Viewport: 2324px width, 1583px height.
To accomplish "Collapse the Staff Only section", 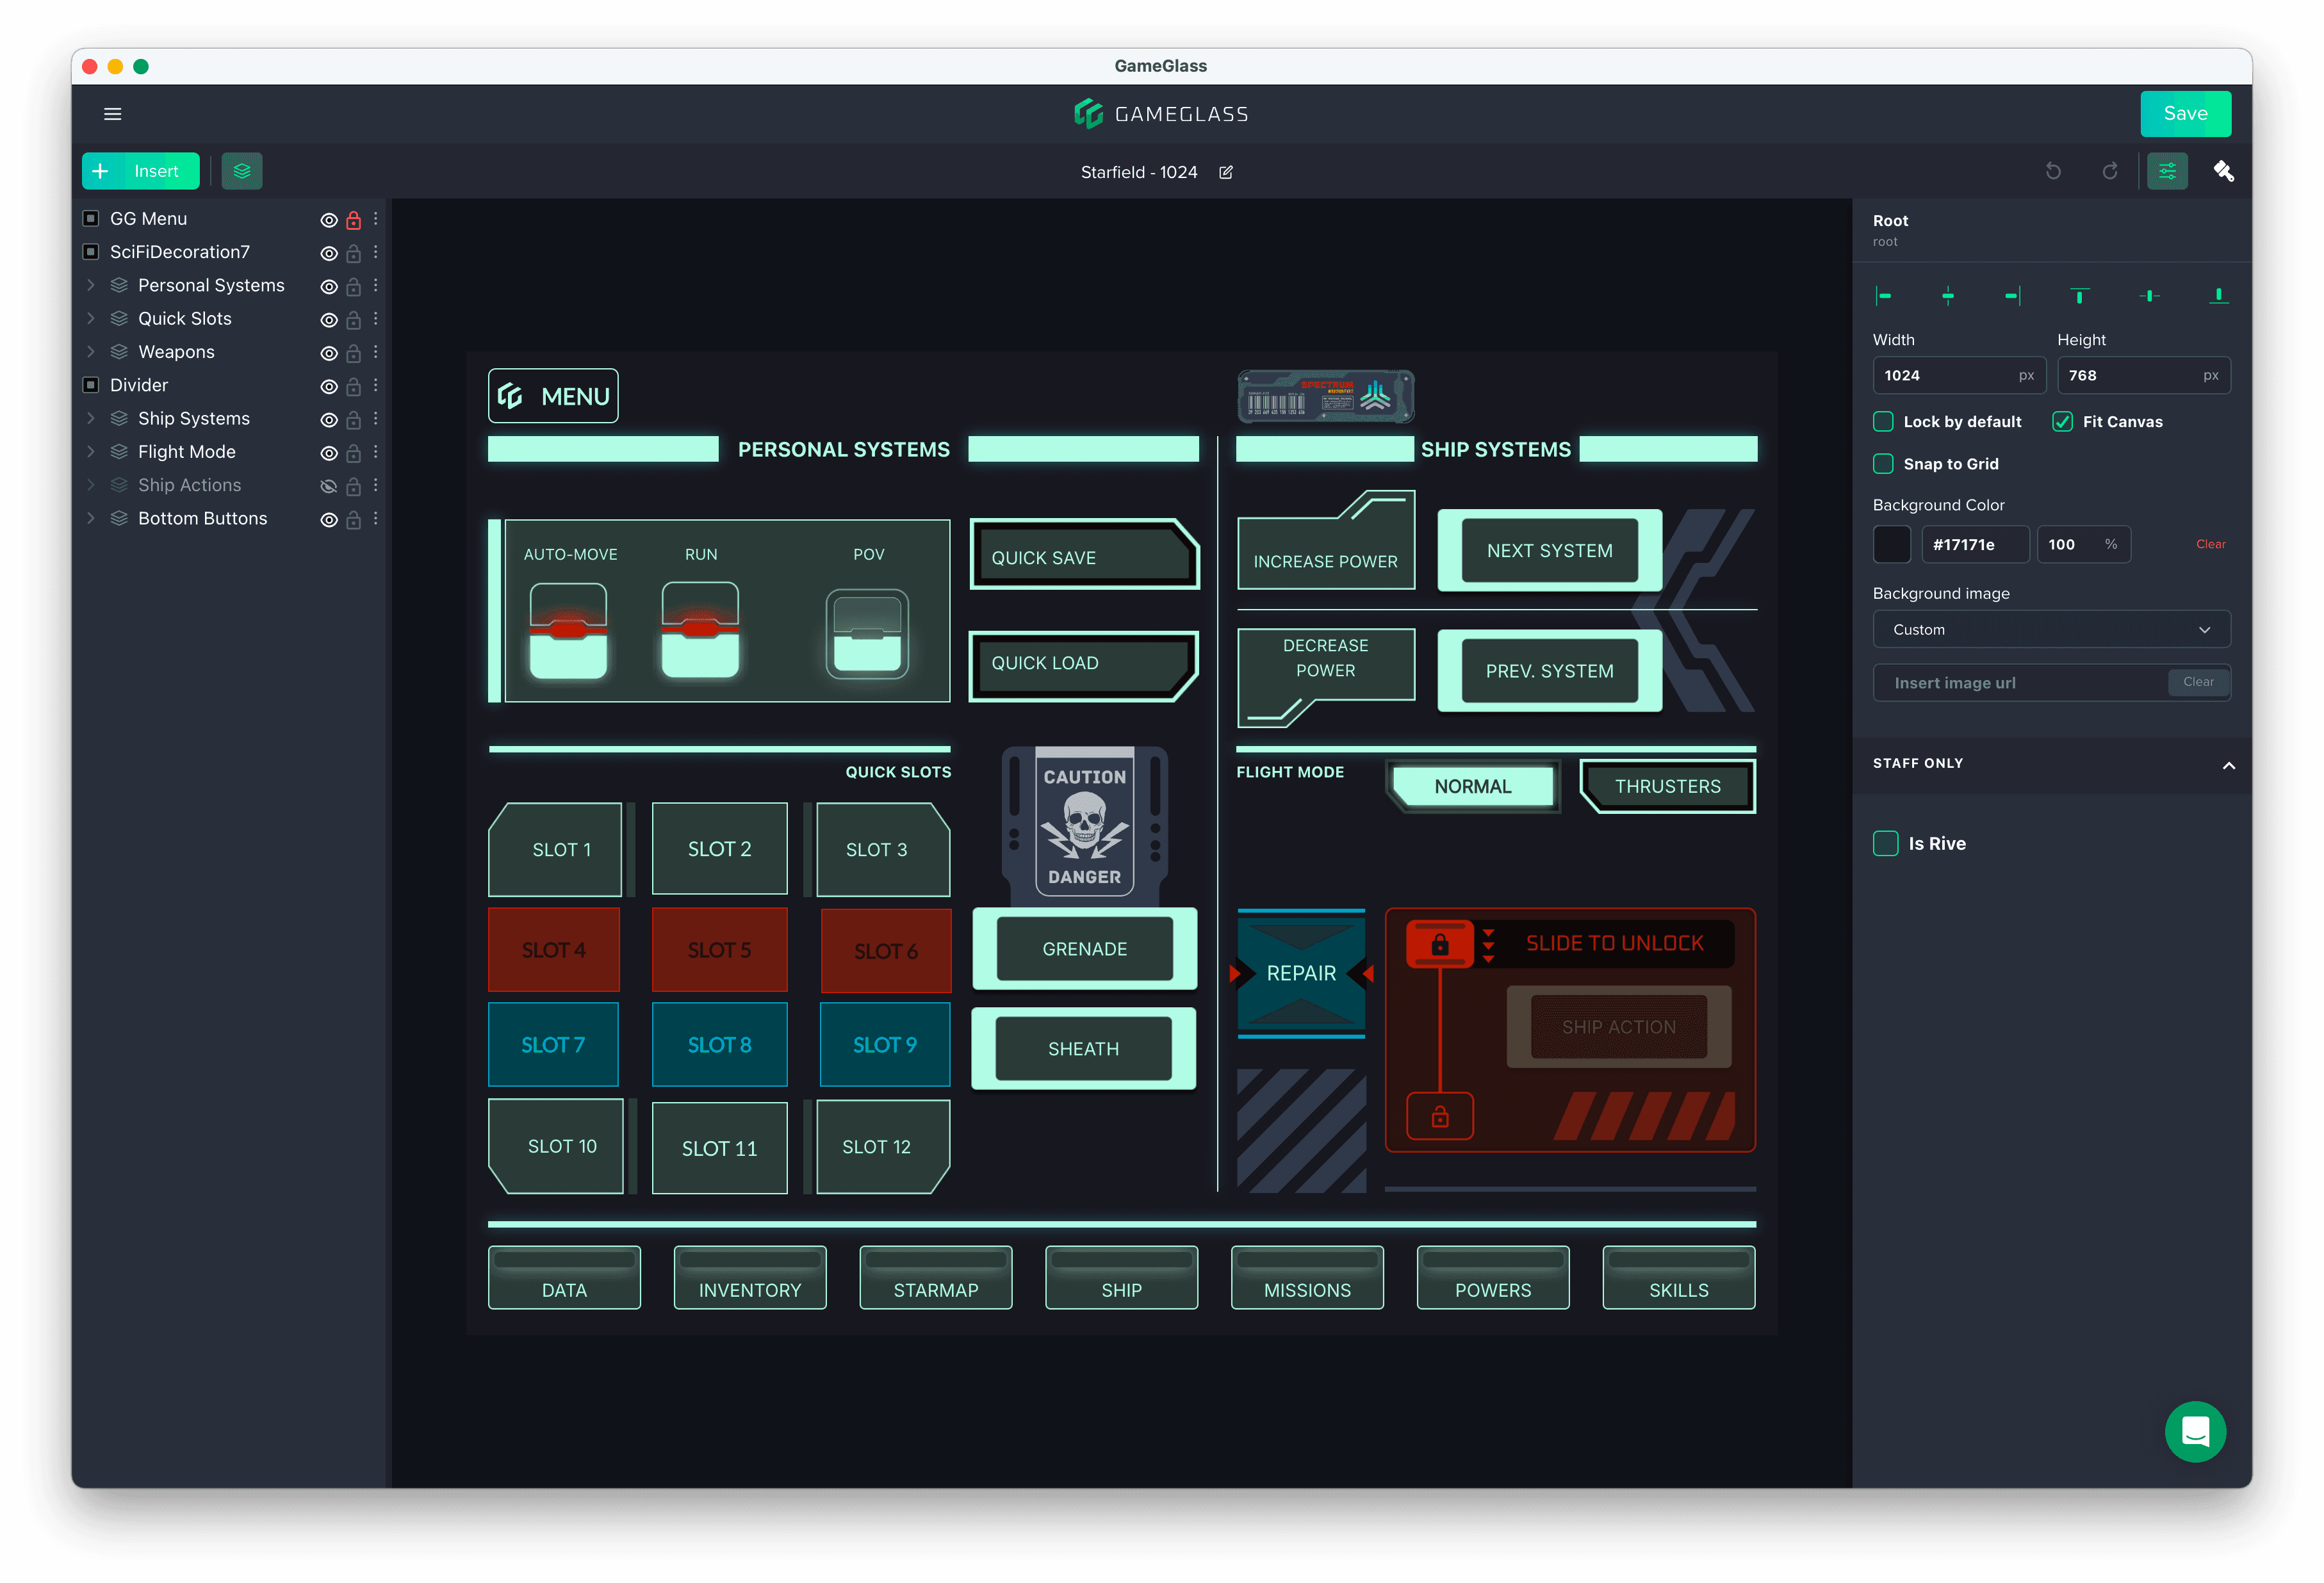I will pyautogui.click(x=2228, y=765).
